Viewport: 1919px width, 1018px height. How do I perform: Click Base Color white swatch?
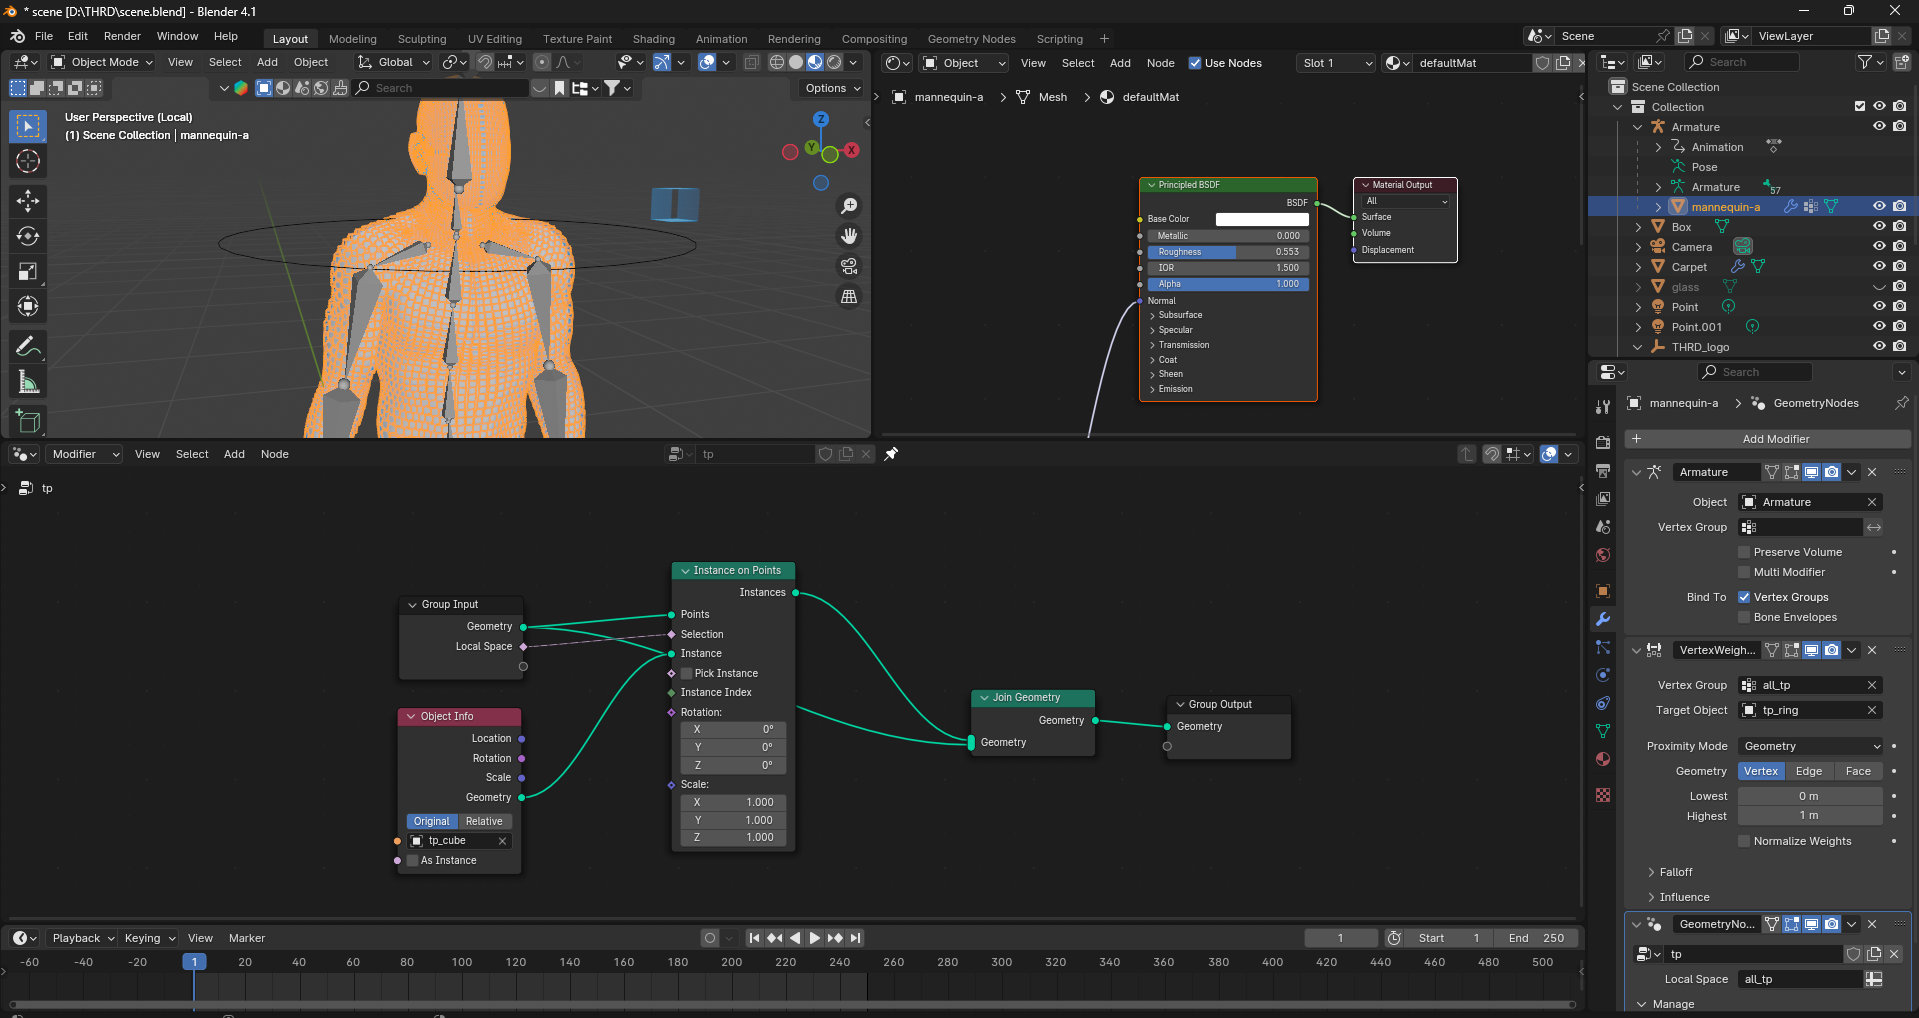click(x=1262, y=219)
